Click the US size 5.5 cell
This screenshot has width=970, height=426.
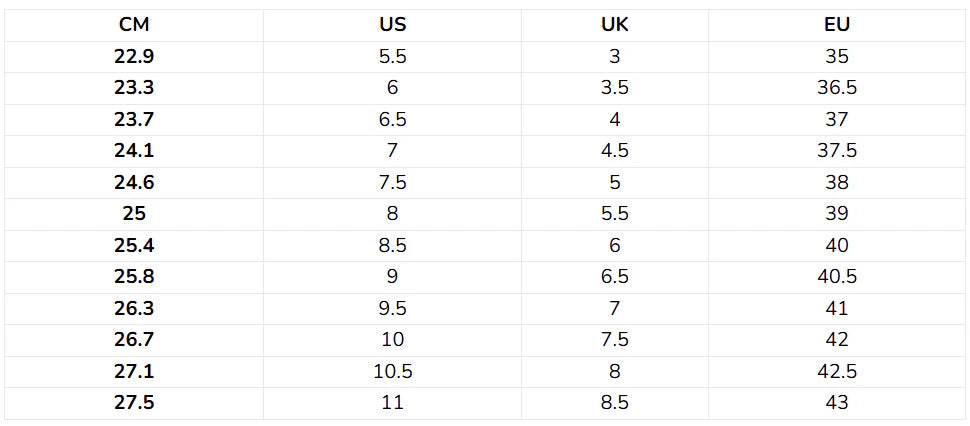pos(392,56)
